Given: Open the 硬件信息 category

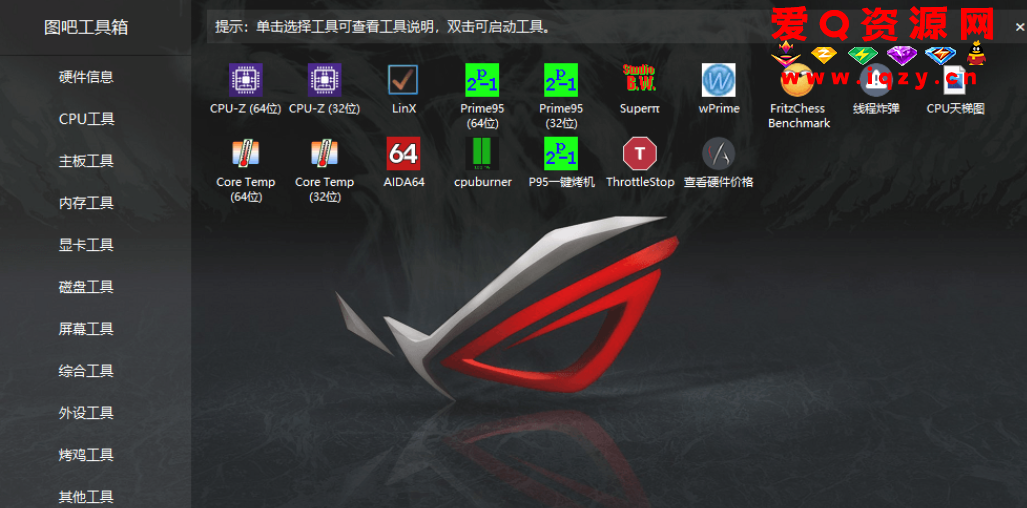Looking at the screenshot, I should point(86,77).
